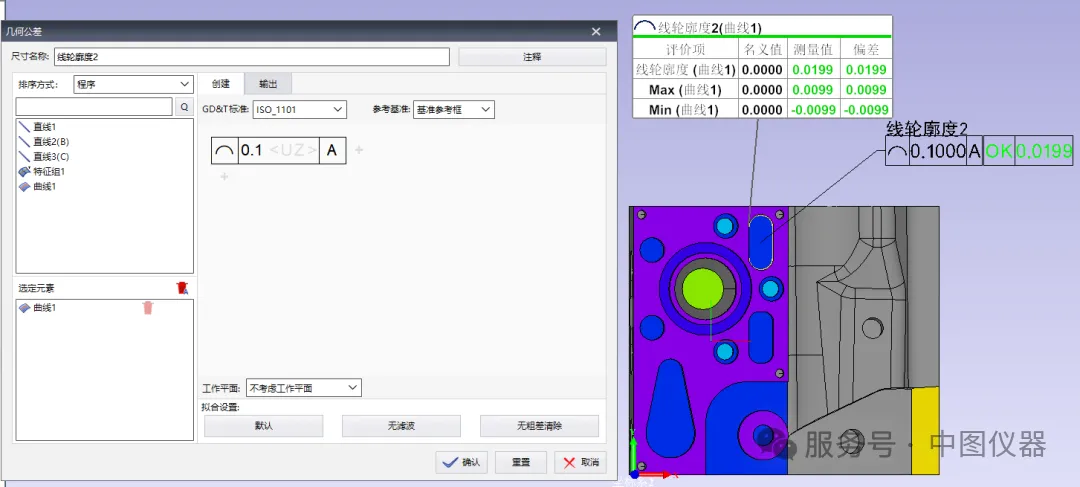Pick 曲线1 from the upper element list
This screenshot has width=1080, height=487.
coord(44,187)
